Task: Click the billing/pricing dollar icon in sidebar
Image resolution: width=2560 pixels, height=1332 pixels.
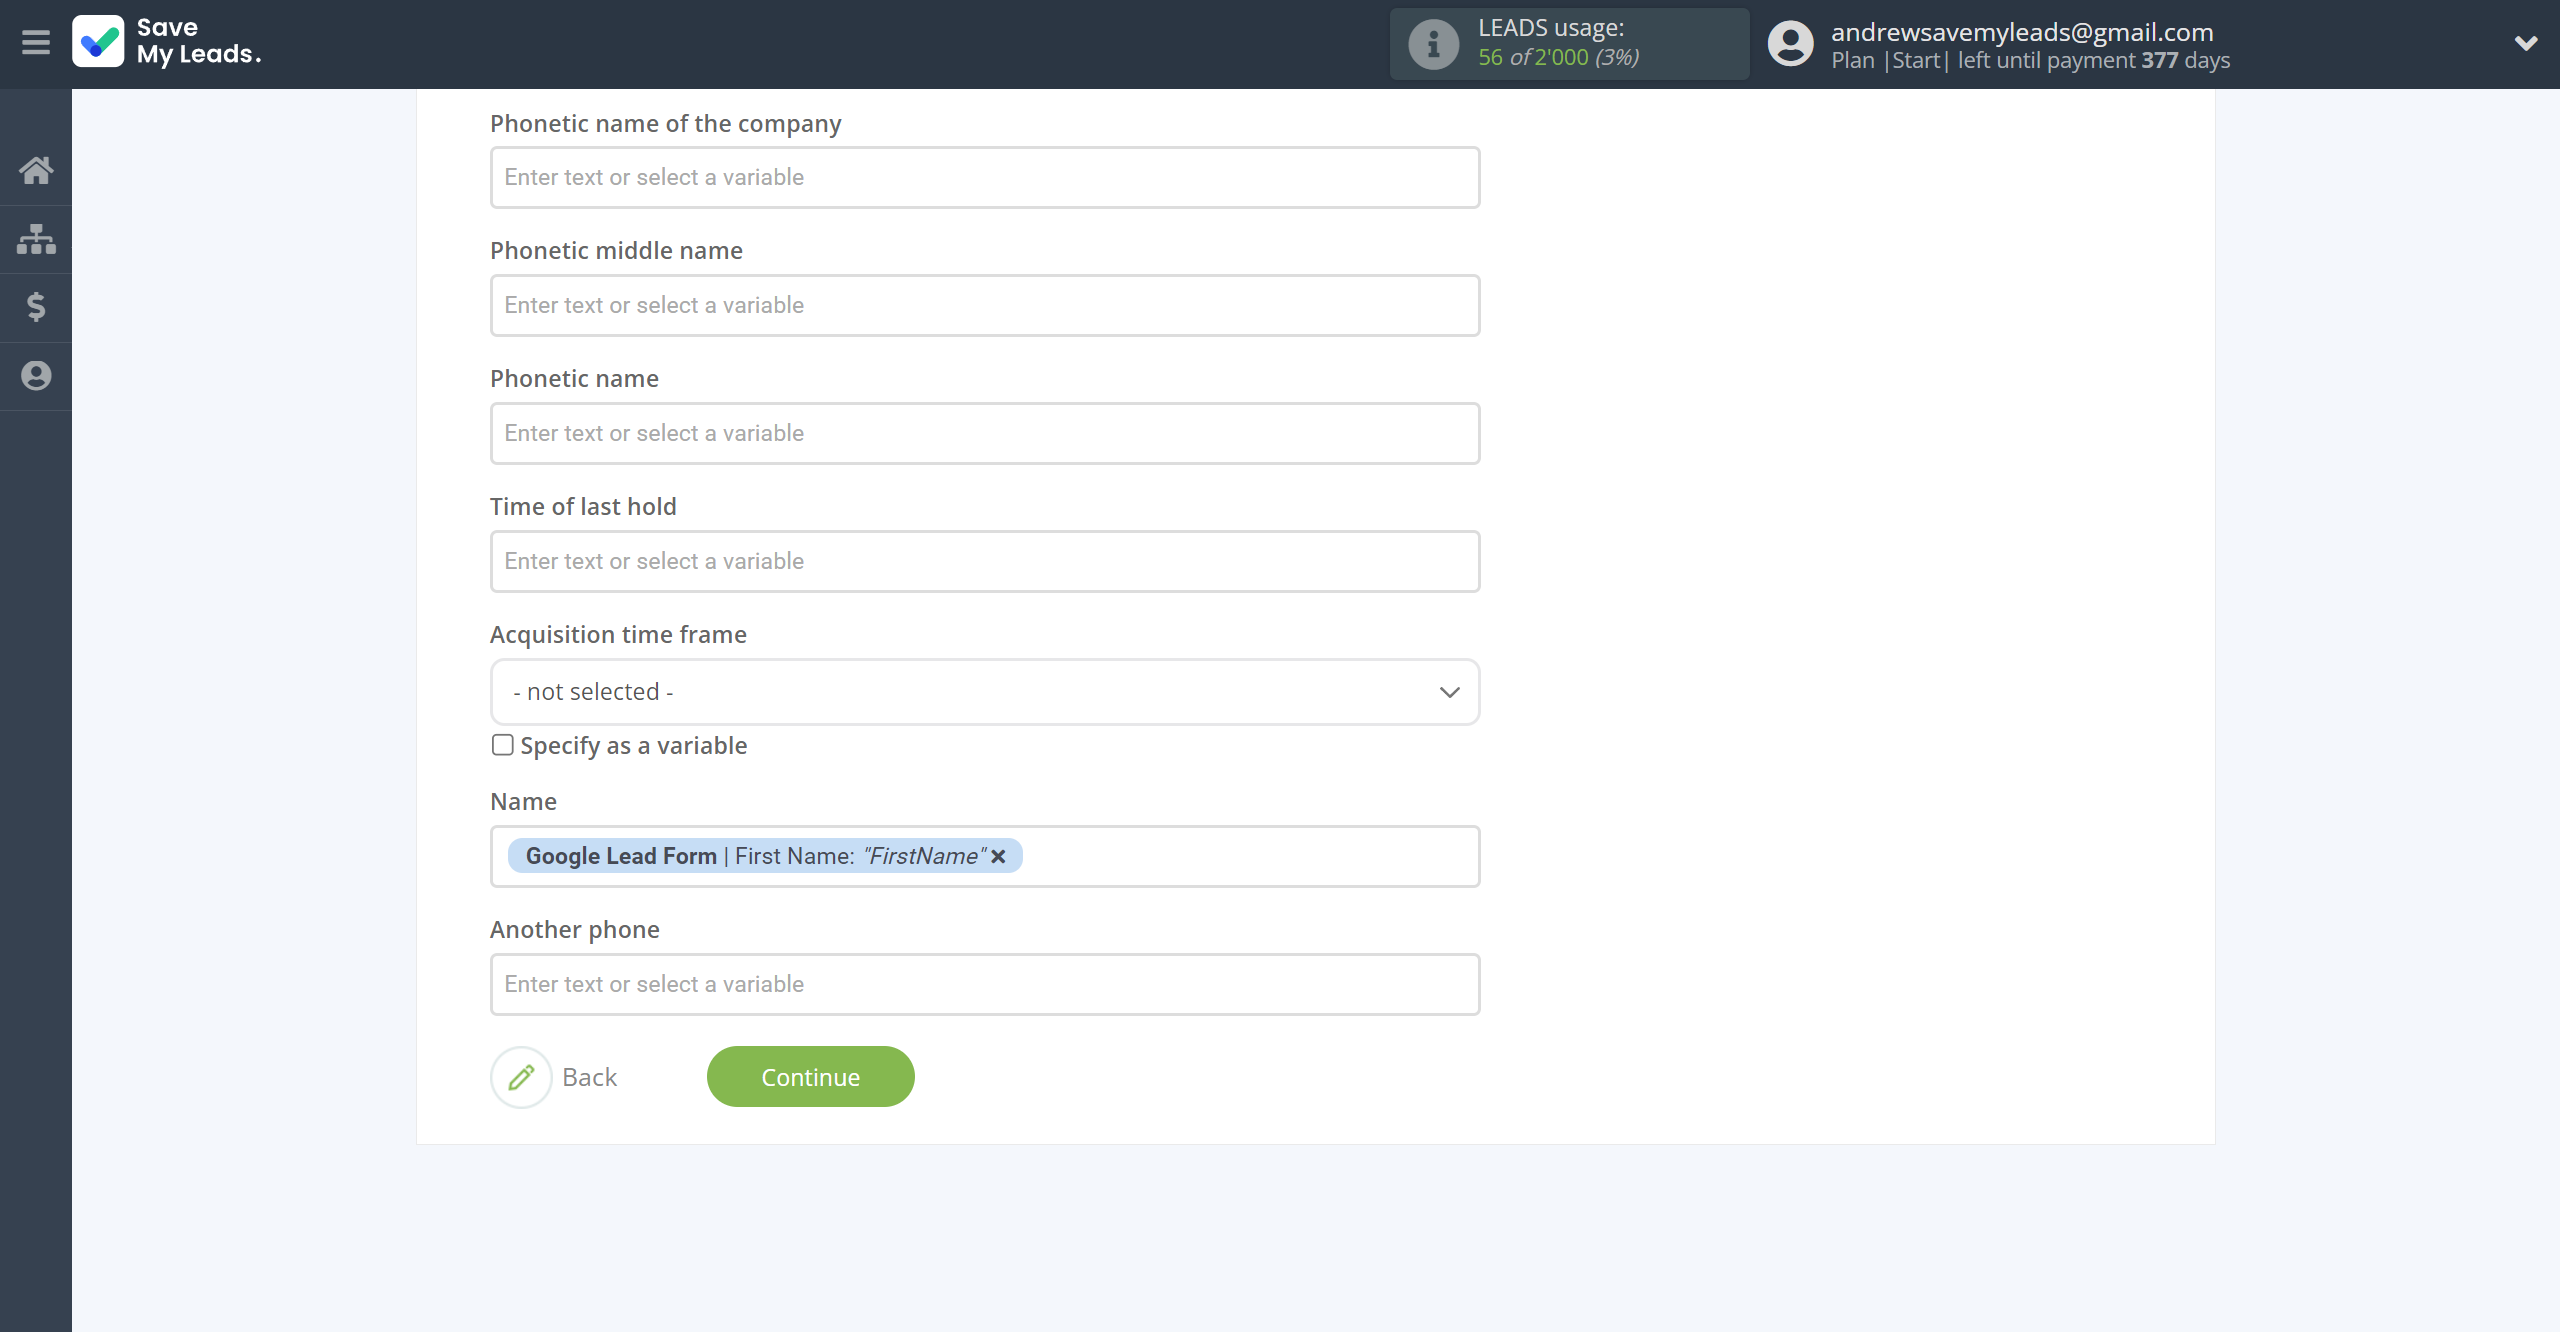Action: click(x=36, y=305)
